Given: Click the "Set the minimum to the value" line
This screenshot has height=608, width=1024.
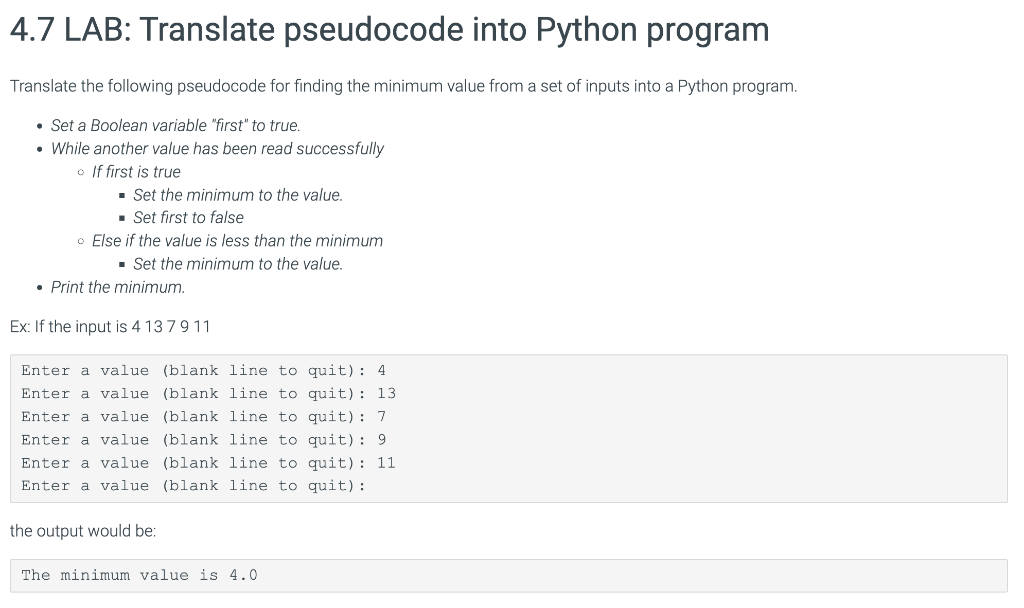Looking at the screenshot, I should click(x=238, y=194).
